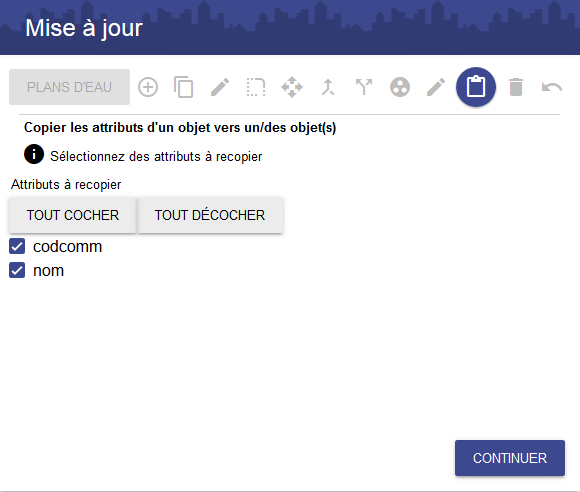Toggle the highlighted clipboard copy attributes tool
This screenshot has width=580, height=492.
(476, 87)
